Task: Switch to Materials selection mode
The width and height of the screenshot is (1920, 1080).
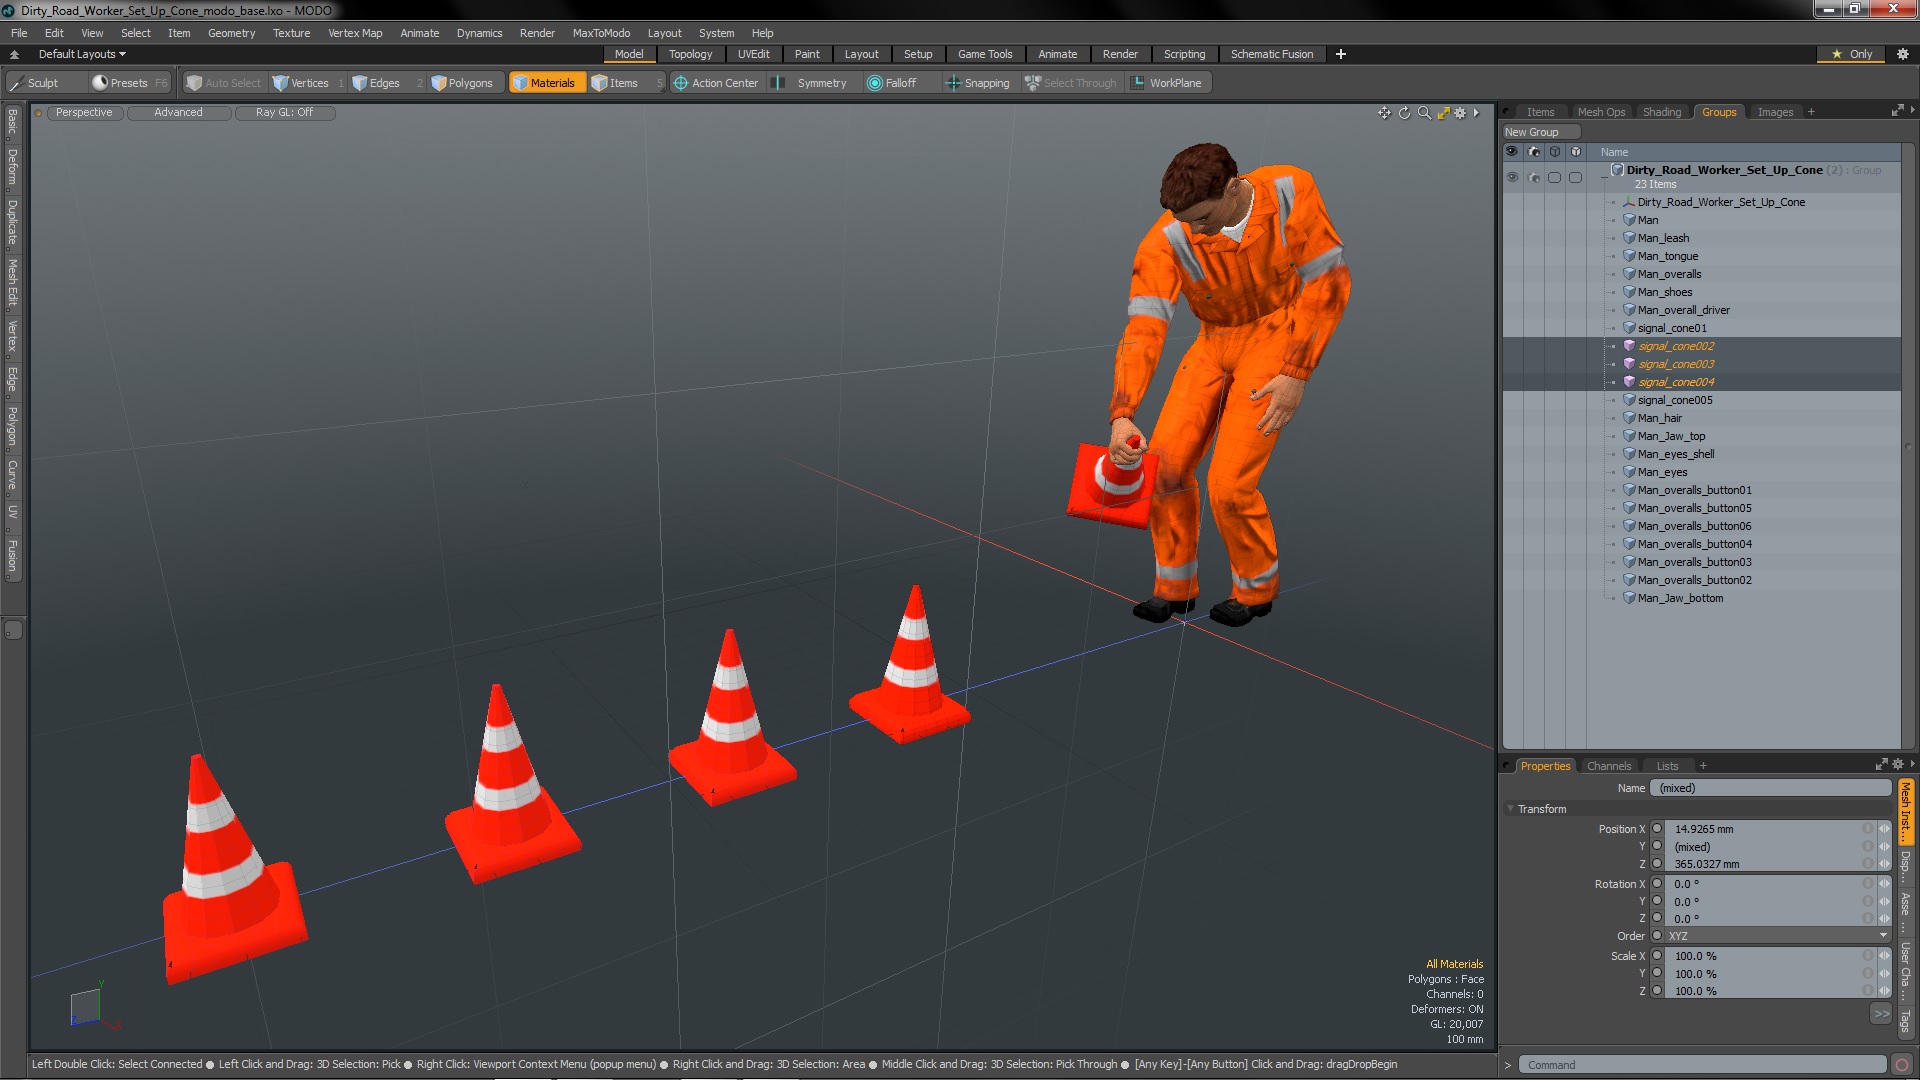Action: click(x=548, y=83)
